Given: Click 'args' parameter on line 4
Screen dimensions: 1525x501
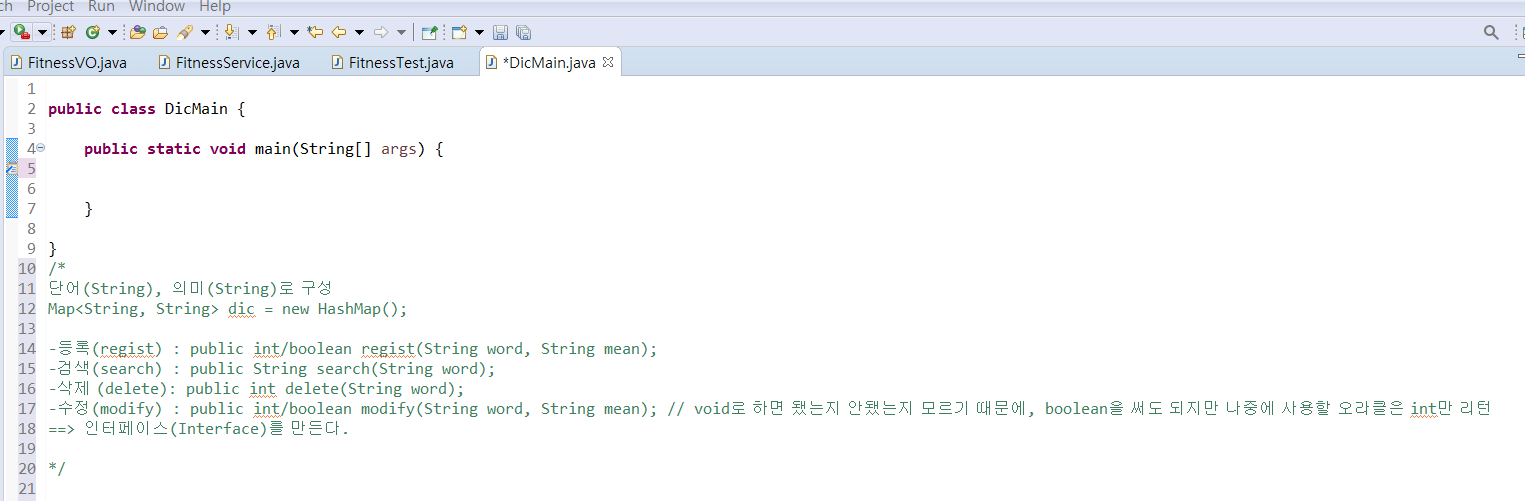Looking at the screenshot, I should [399, 149].
